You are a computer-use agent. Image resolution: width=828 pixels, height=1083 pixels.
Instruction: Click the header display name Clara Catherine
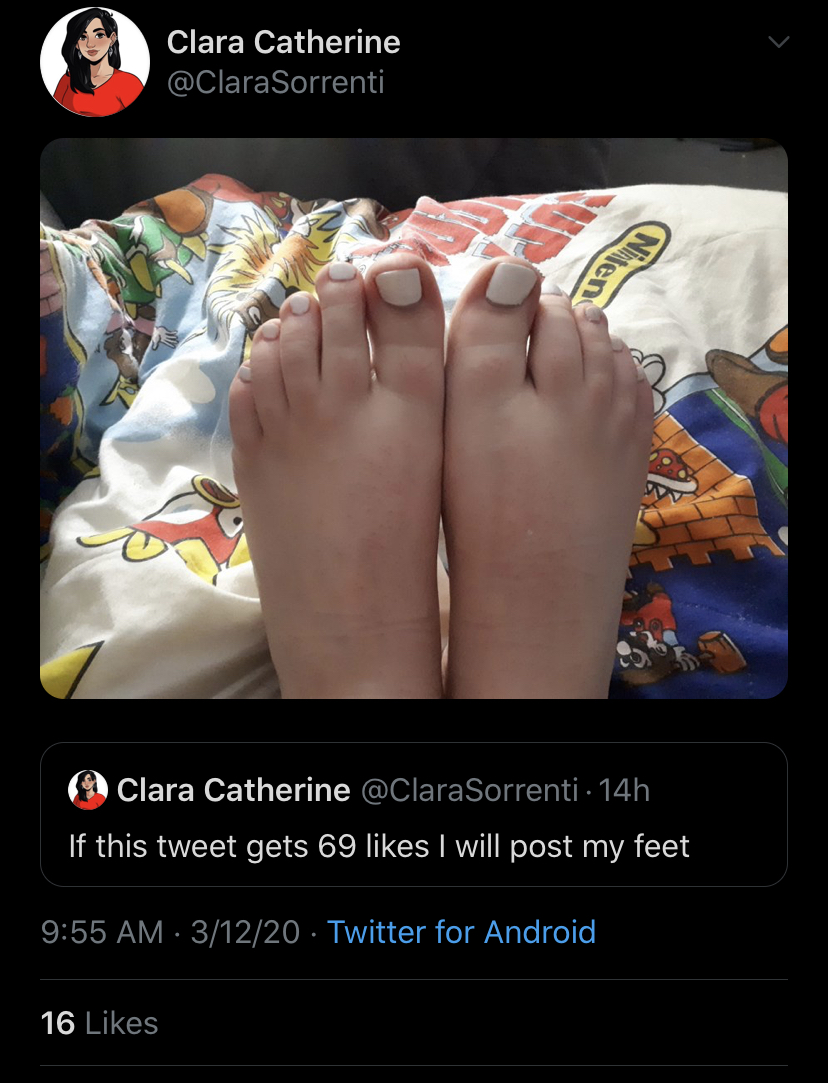coord(283,42)
